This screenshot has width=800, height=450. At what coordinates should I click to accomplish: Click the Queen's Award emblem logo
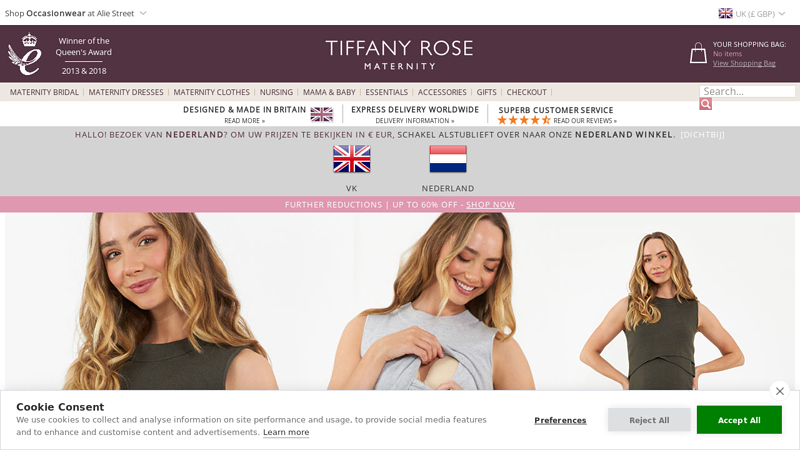tap(24, 54)
